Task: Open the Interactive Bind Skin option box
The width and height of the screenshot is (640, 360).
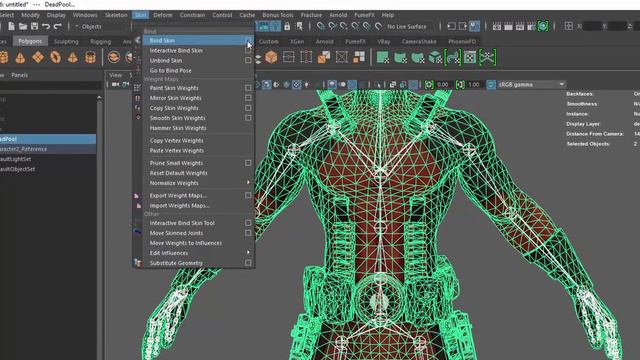Action: click(x=248, y=51)
